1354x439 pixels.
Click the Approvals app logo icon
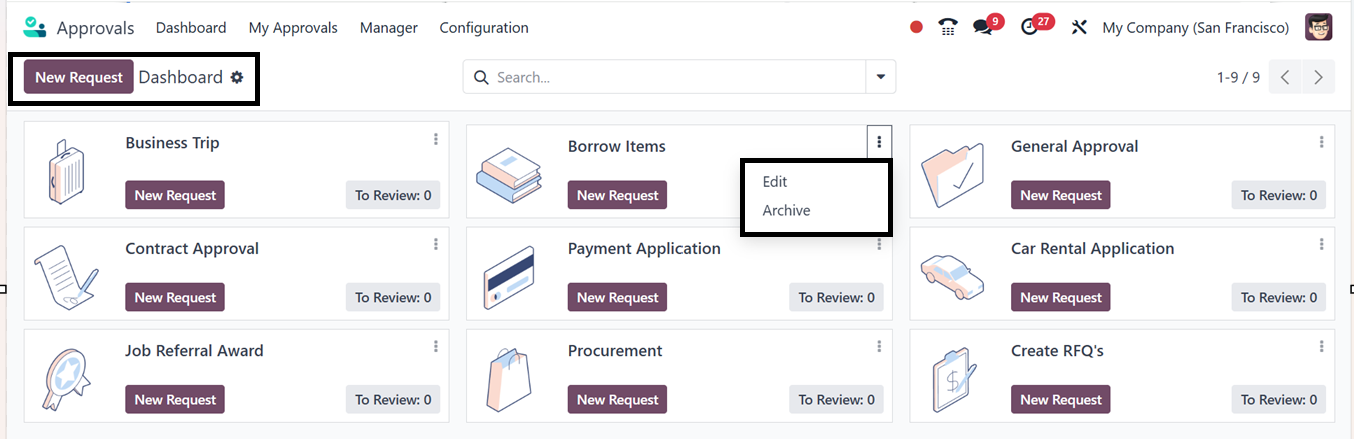point(35,27)
